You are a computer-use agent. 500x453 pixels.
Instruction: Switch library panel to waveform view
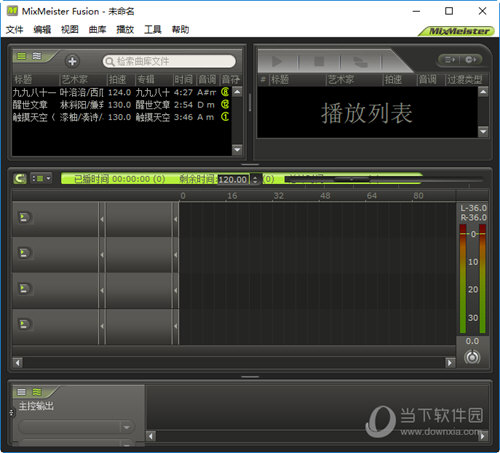coord(37,56)
